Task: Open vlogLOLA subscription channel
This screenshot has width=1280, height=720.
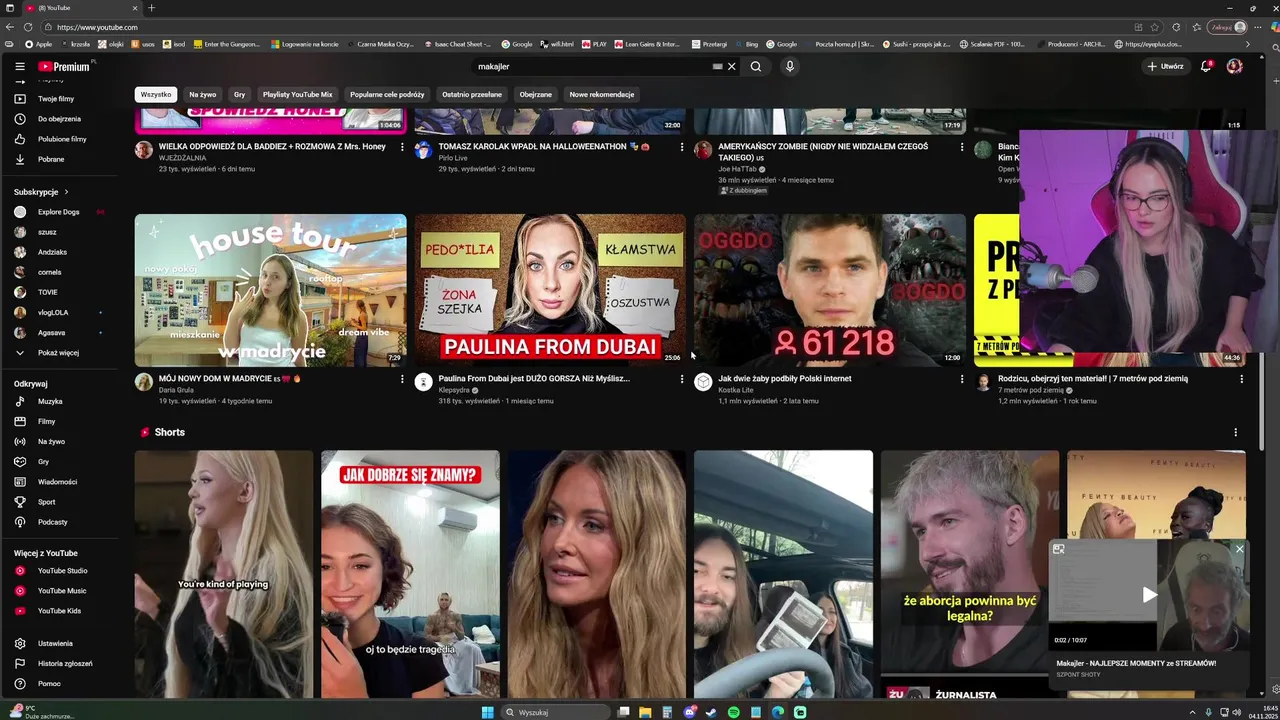Action: [53, 312]
